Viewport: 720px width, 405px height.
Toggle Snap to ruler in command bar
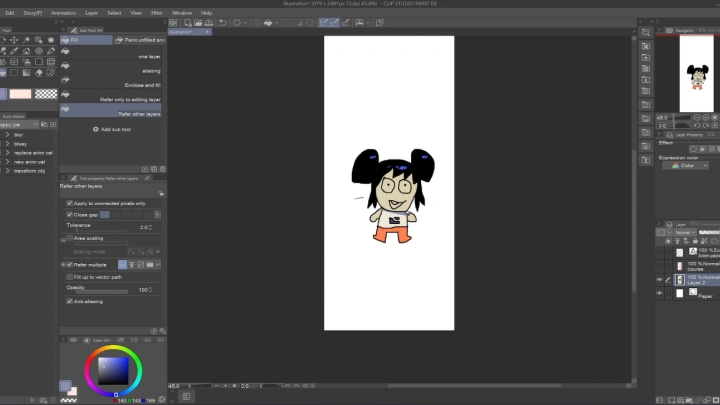click(x=324, y=22)
